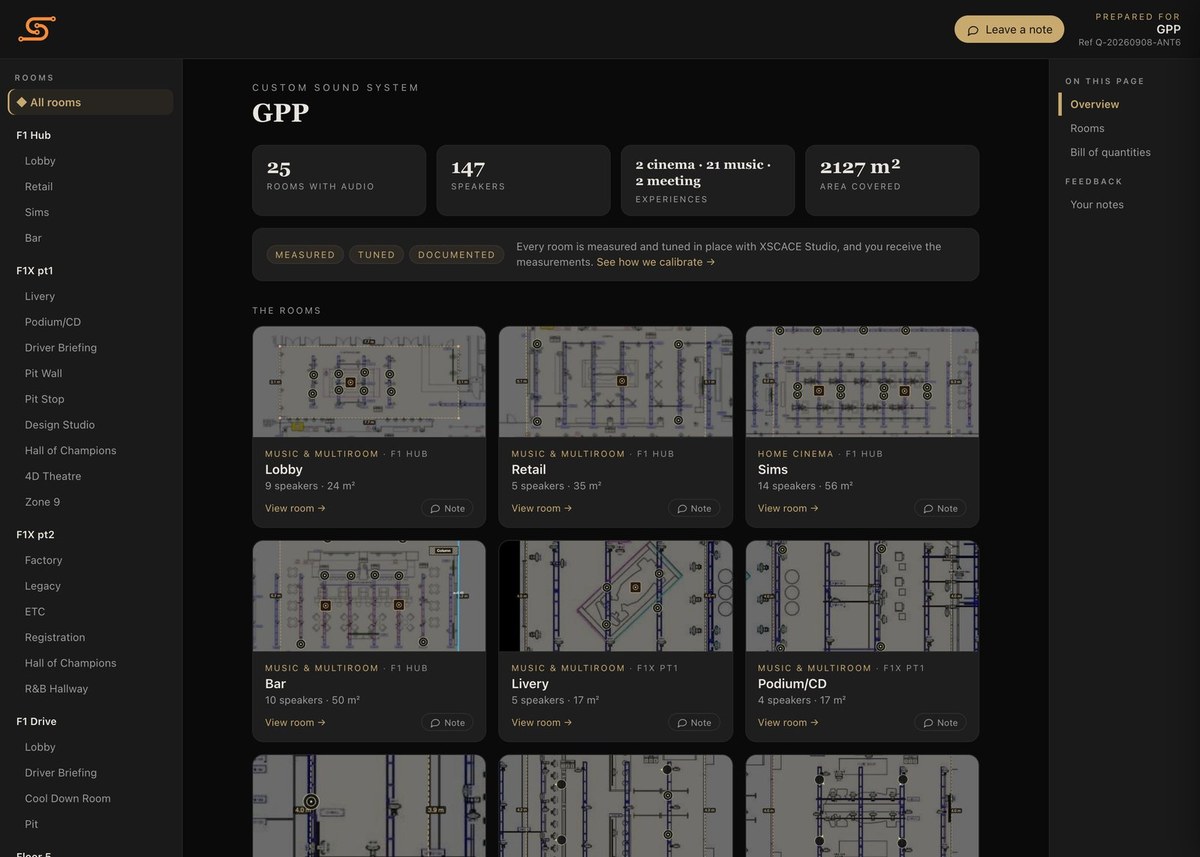The height and width of the screenshot is (857, 1200).
Task: Click the Ref Q-20260908-ANT6 text
Action: coord(1129,43)
